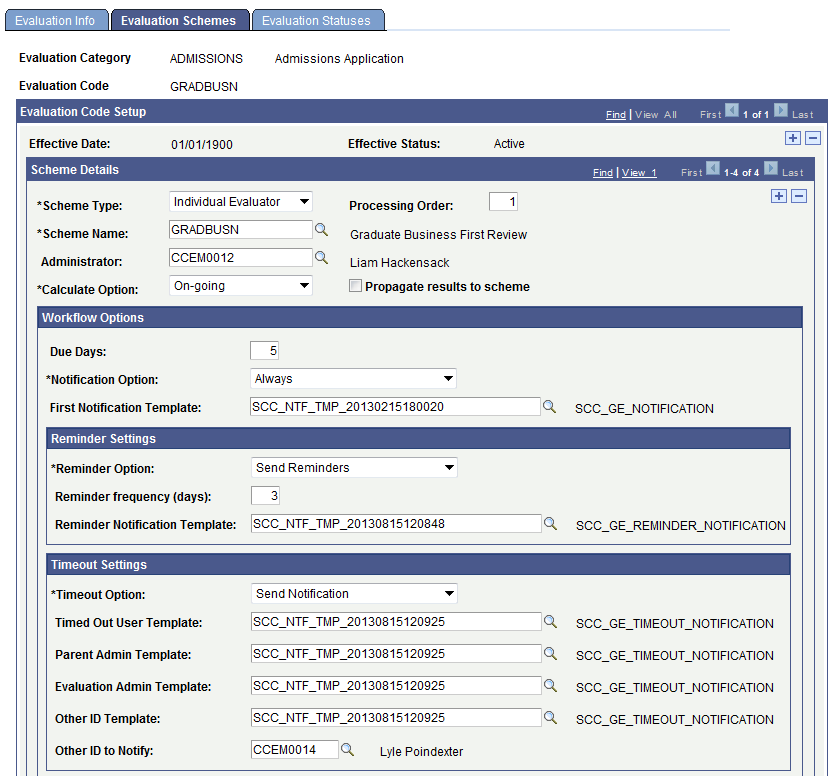Viewport: 837px width, 776px height.
Task: Open the Reminder Notification Template lookup
Action: (x=551, y=523)
